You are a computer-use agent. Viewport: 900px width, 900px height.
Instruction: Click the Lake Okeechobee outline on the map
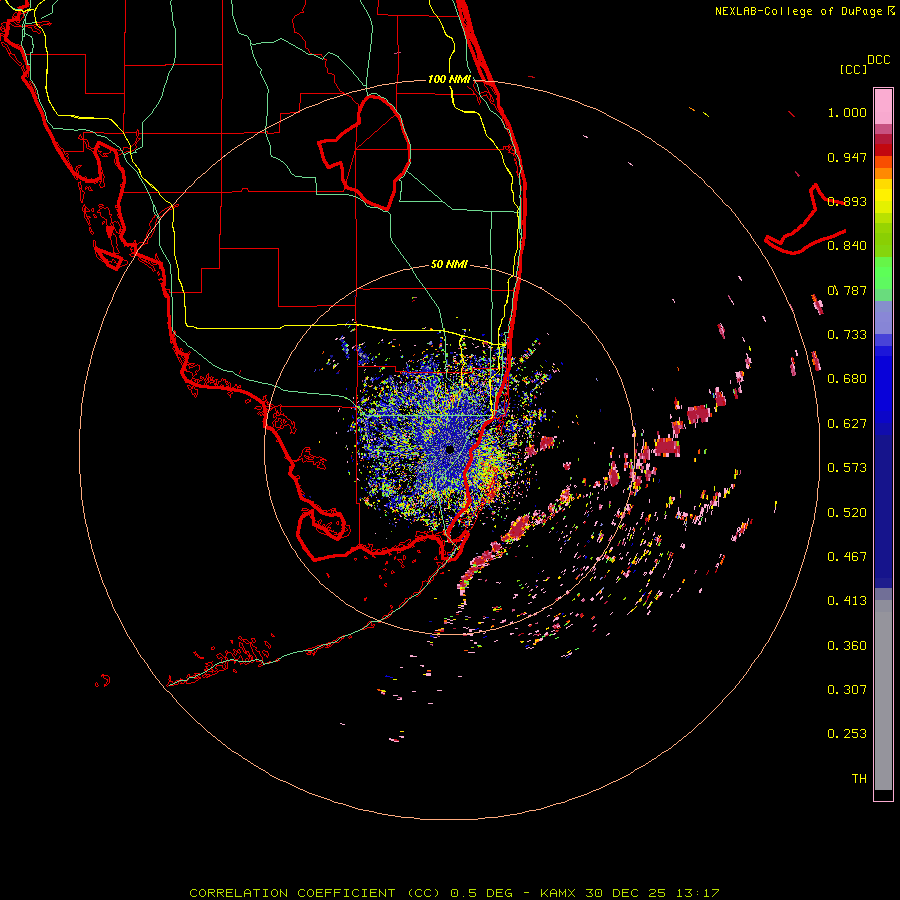[366, 152]
